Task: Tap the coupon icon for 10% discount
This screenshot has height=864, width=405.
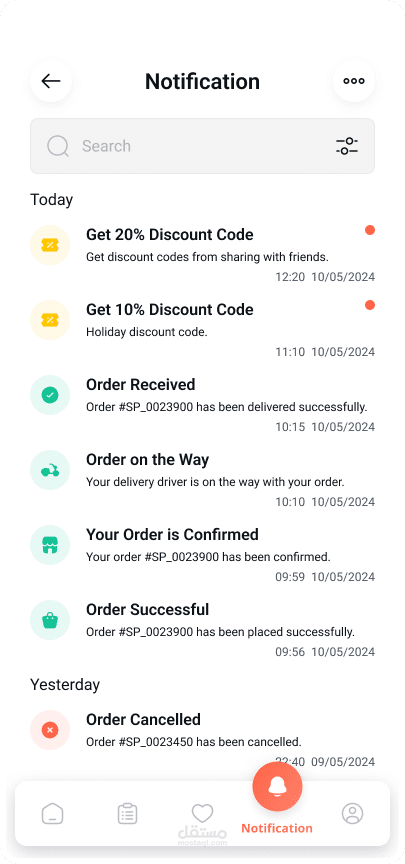Action: [x=50, y=320]
